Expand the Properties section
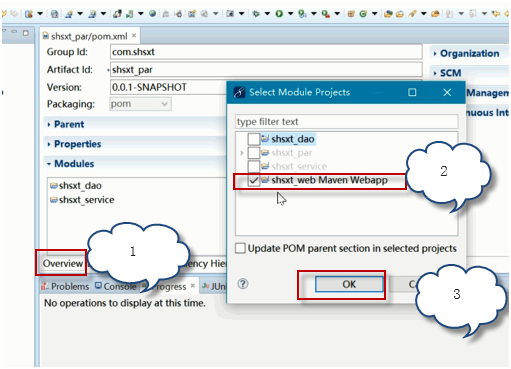The height and width of the screenshot is (369, 511). 49,144
